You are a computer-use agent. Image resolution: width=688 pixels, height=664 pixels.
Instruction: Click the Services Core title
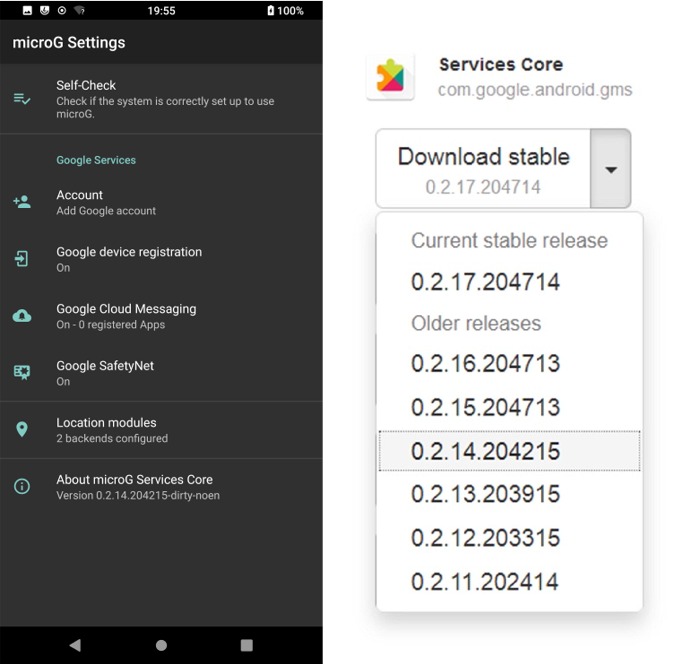[501, 65]
